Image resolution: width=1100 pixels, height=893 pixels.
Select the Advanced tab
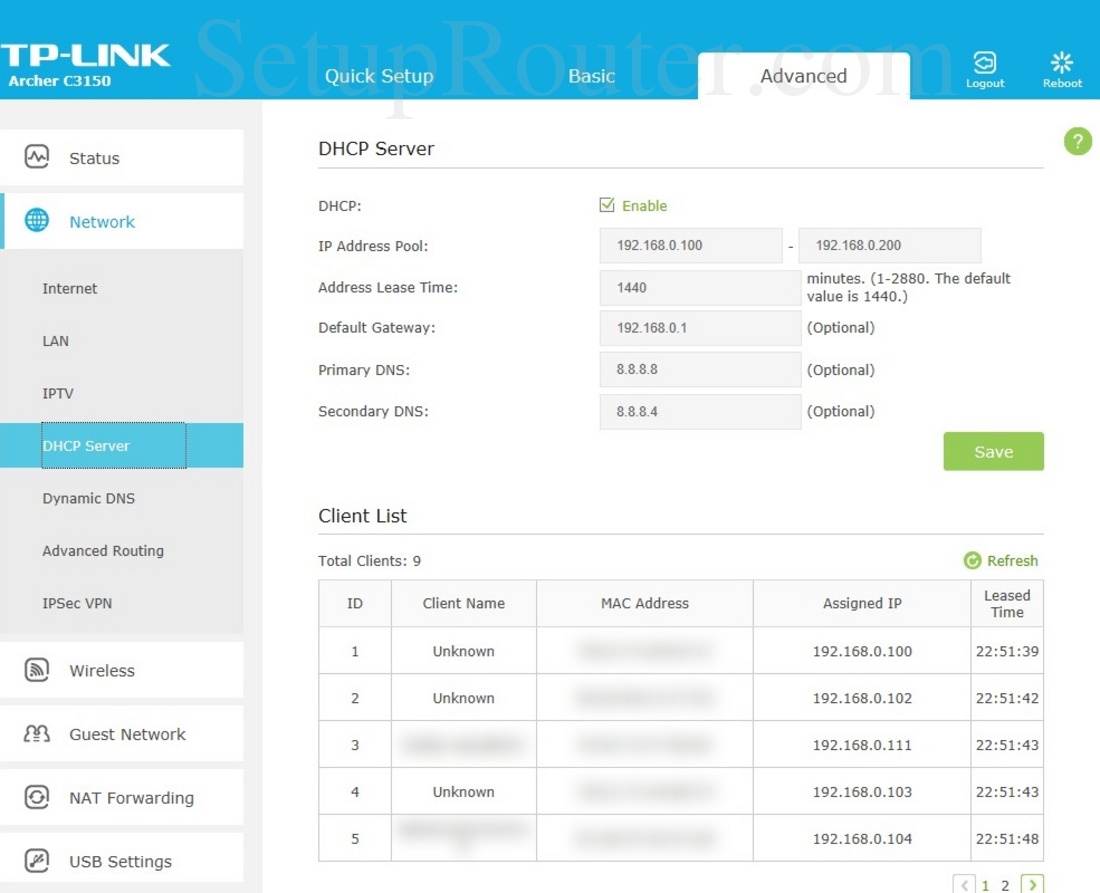pos(804,76)
